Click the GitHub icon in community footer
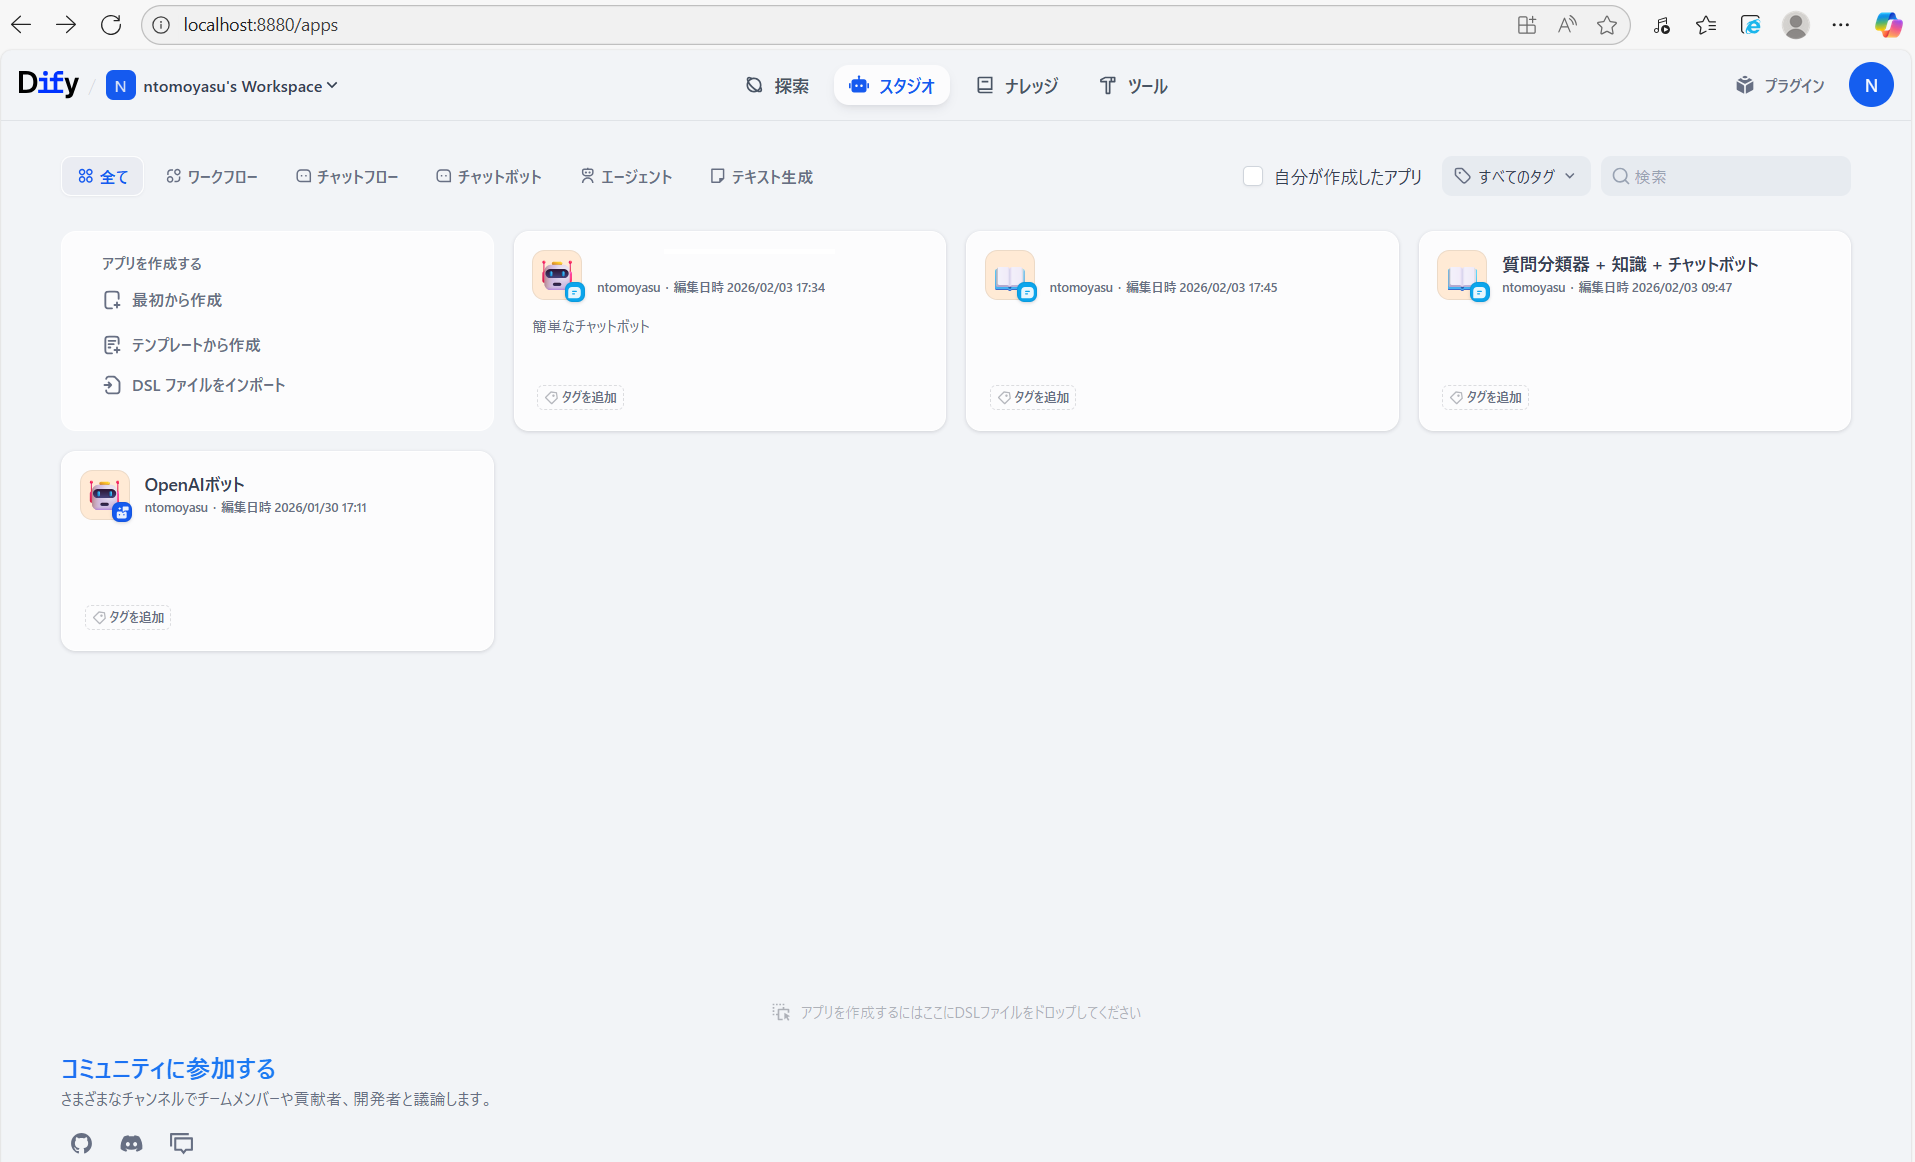The height and width of the screenshot is (1162, 1915). [81, 1143]
